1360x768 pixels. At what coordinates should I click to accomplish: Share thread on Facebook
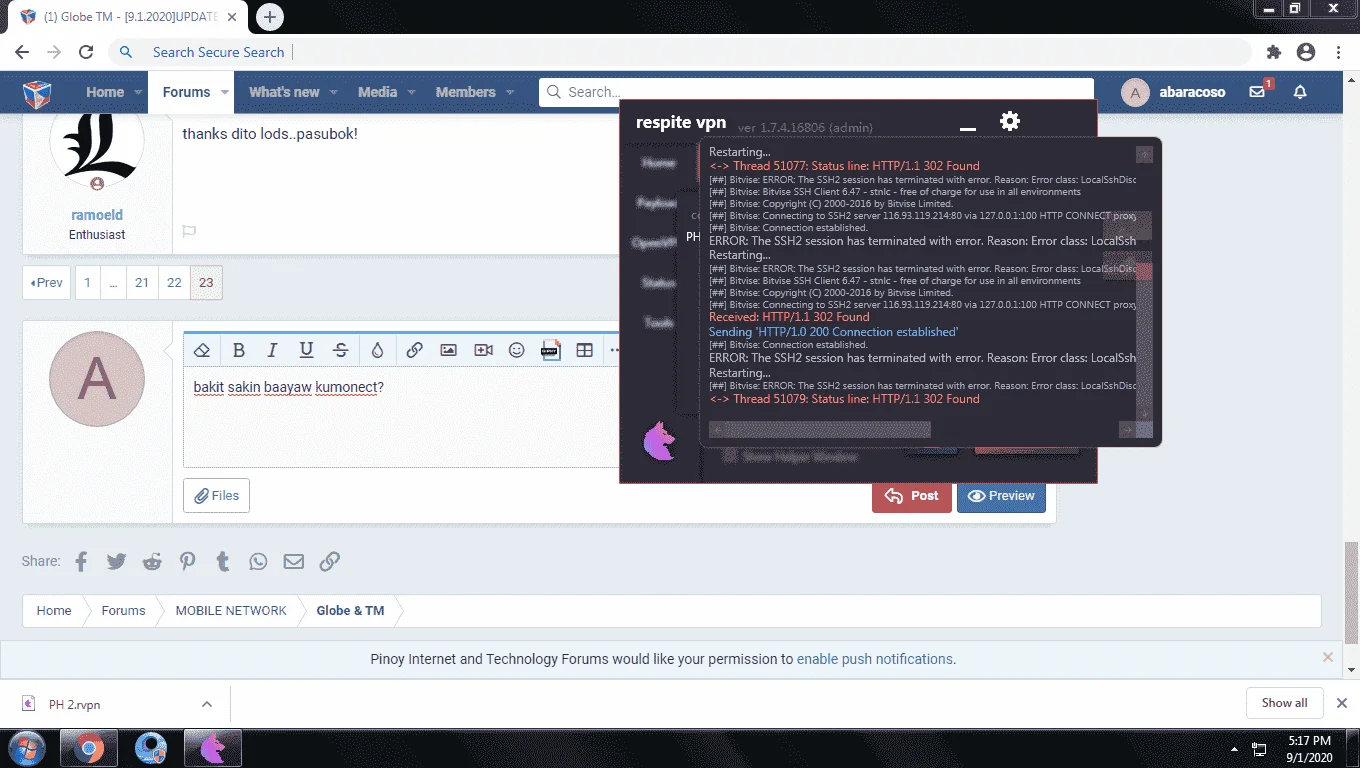point(82,561)
